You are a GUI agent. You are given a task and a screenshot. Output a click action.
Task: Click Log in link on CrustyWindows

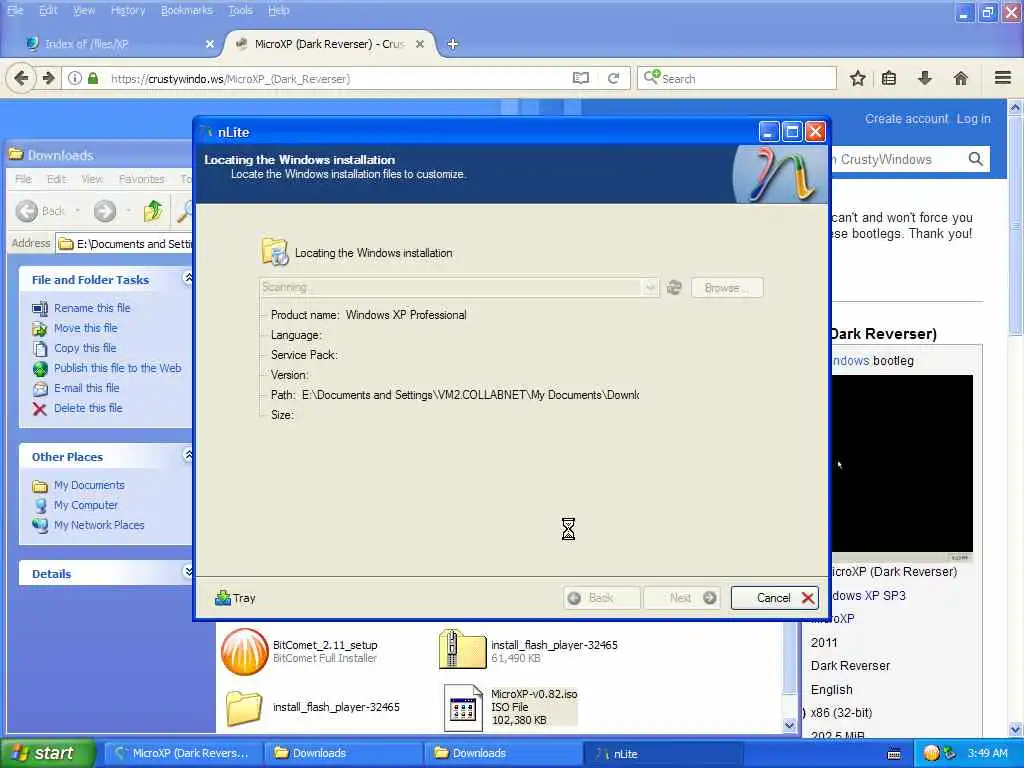(x=974, y=119)
